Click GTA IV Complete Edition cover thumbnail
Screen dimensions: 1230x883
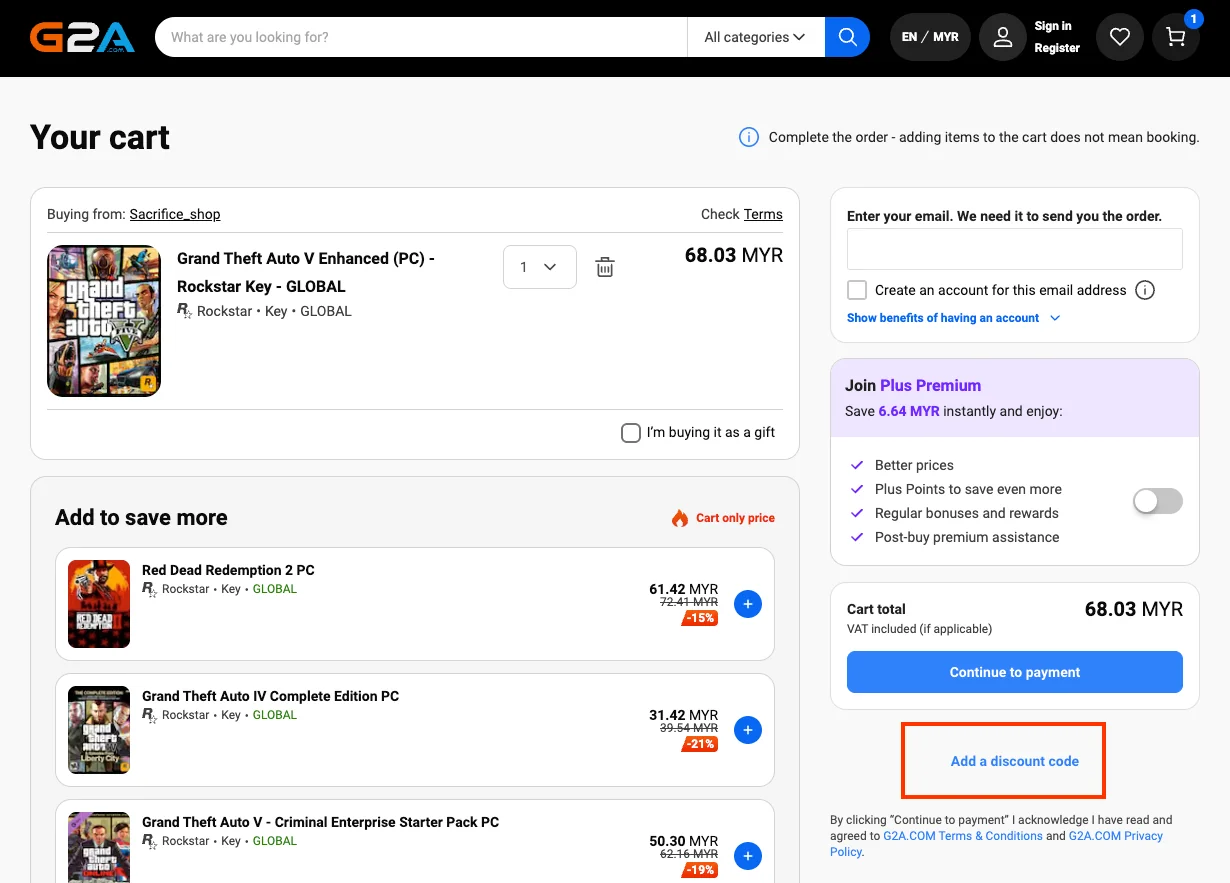coord(99,730)
